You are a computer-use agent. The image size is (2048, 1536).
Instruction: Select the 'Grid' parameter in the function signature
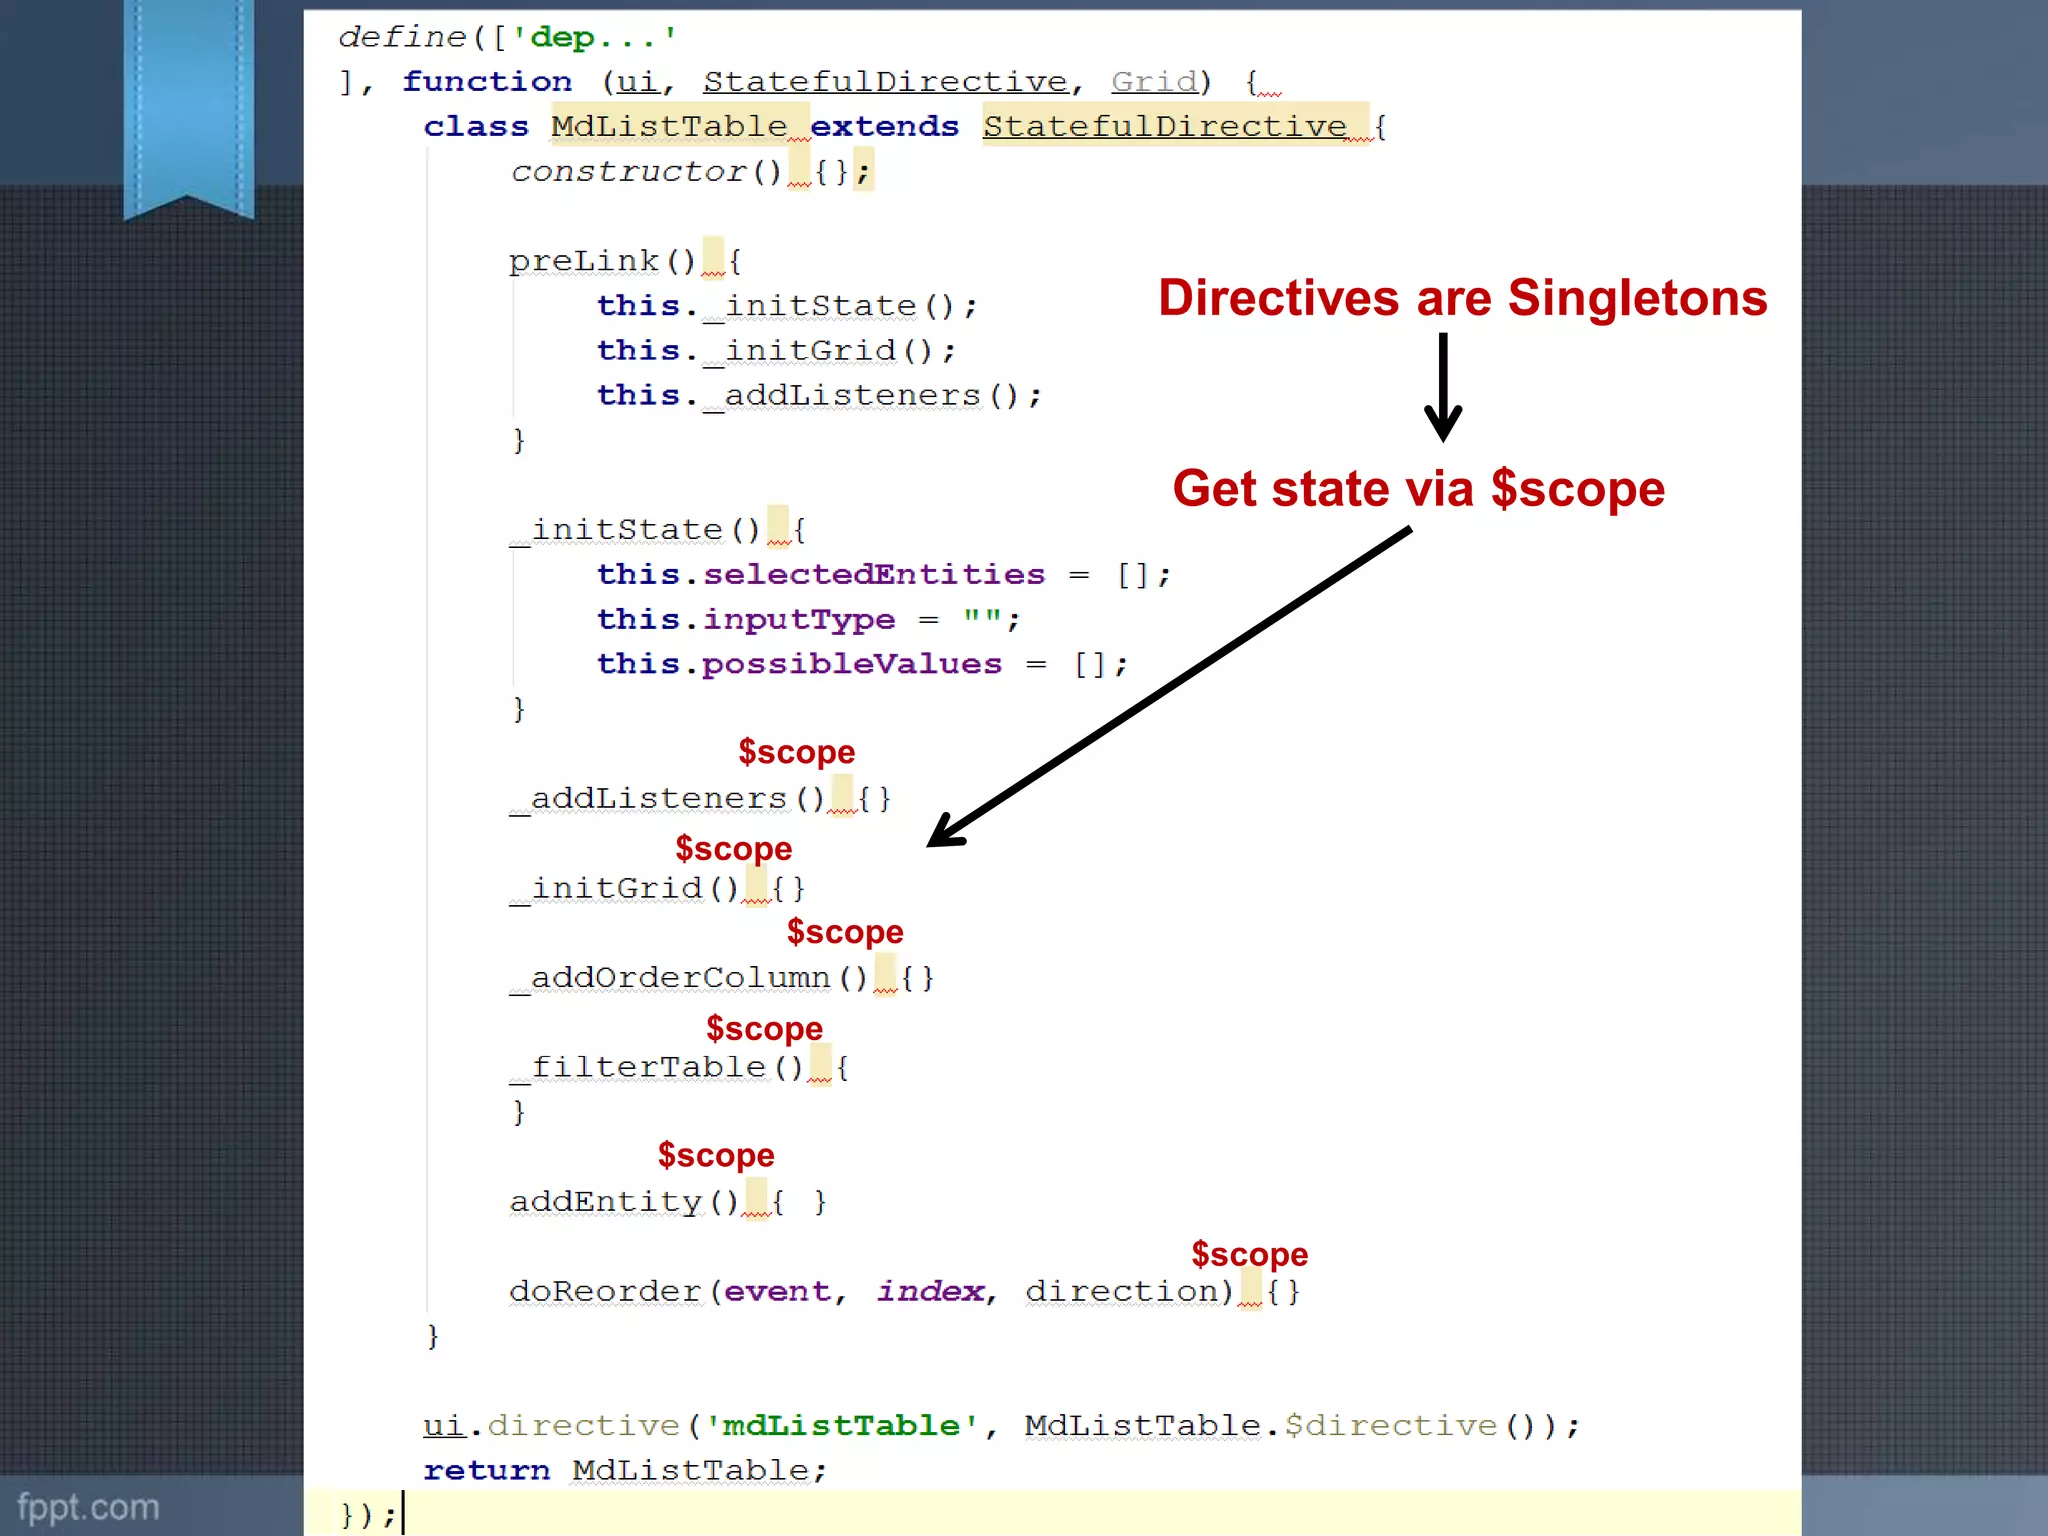1154,81
